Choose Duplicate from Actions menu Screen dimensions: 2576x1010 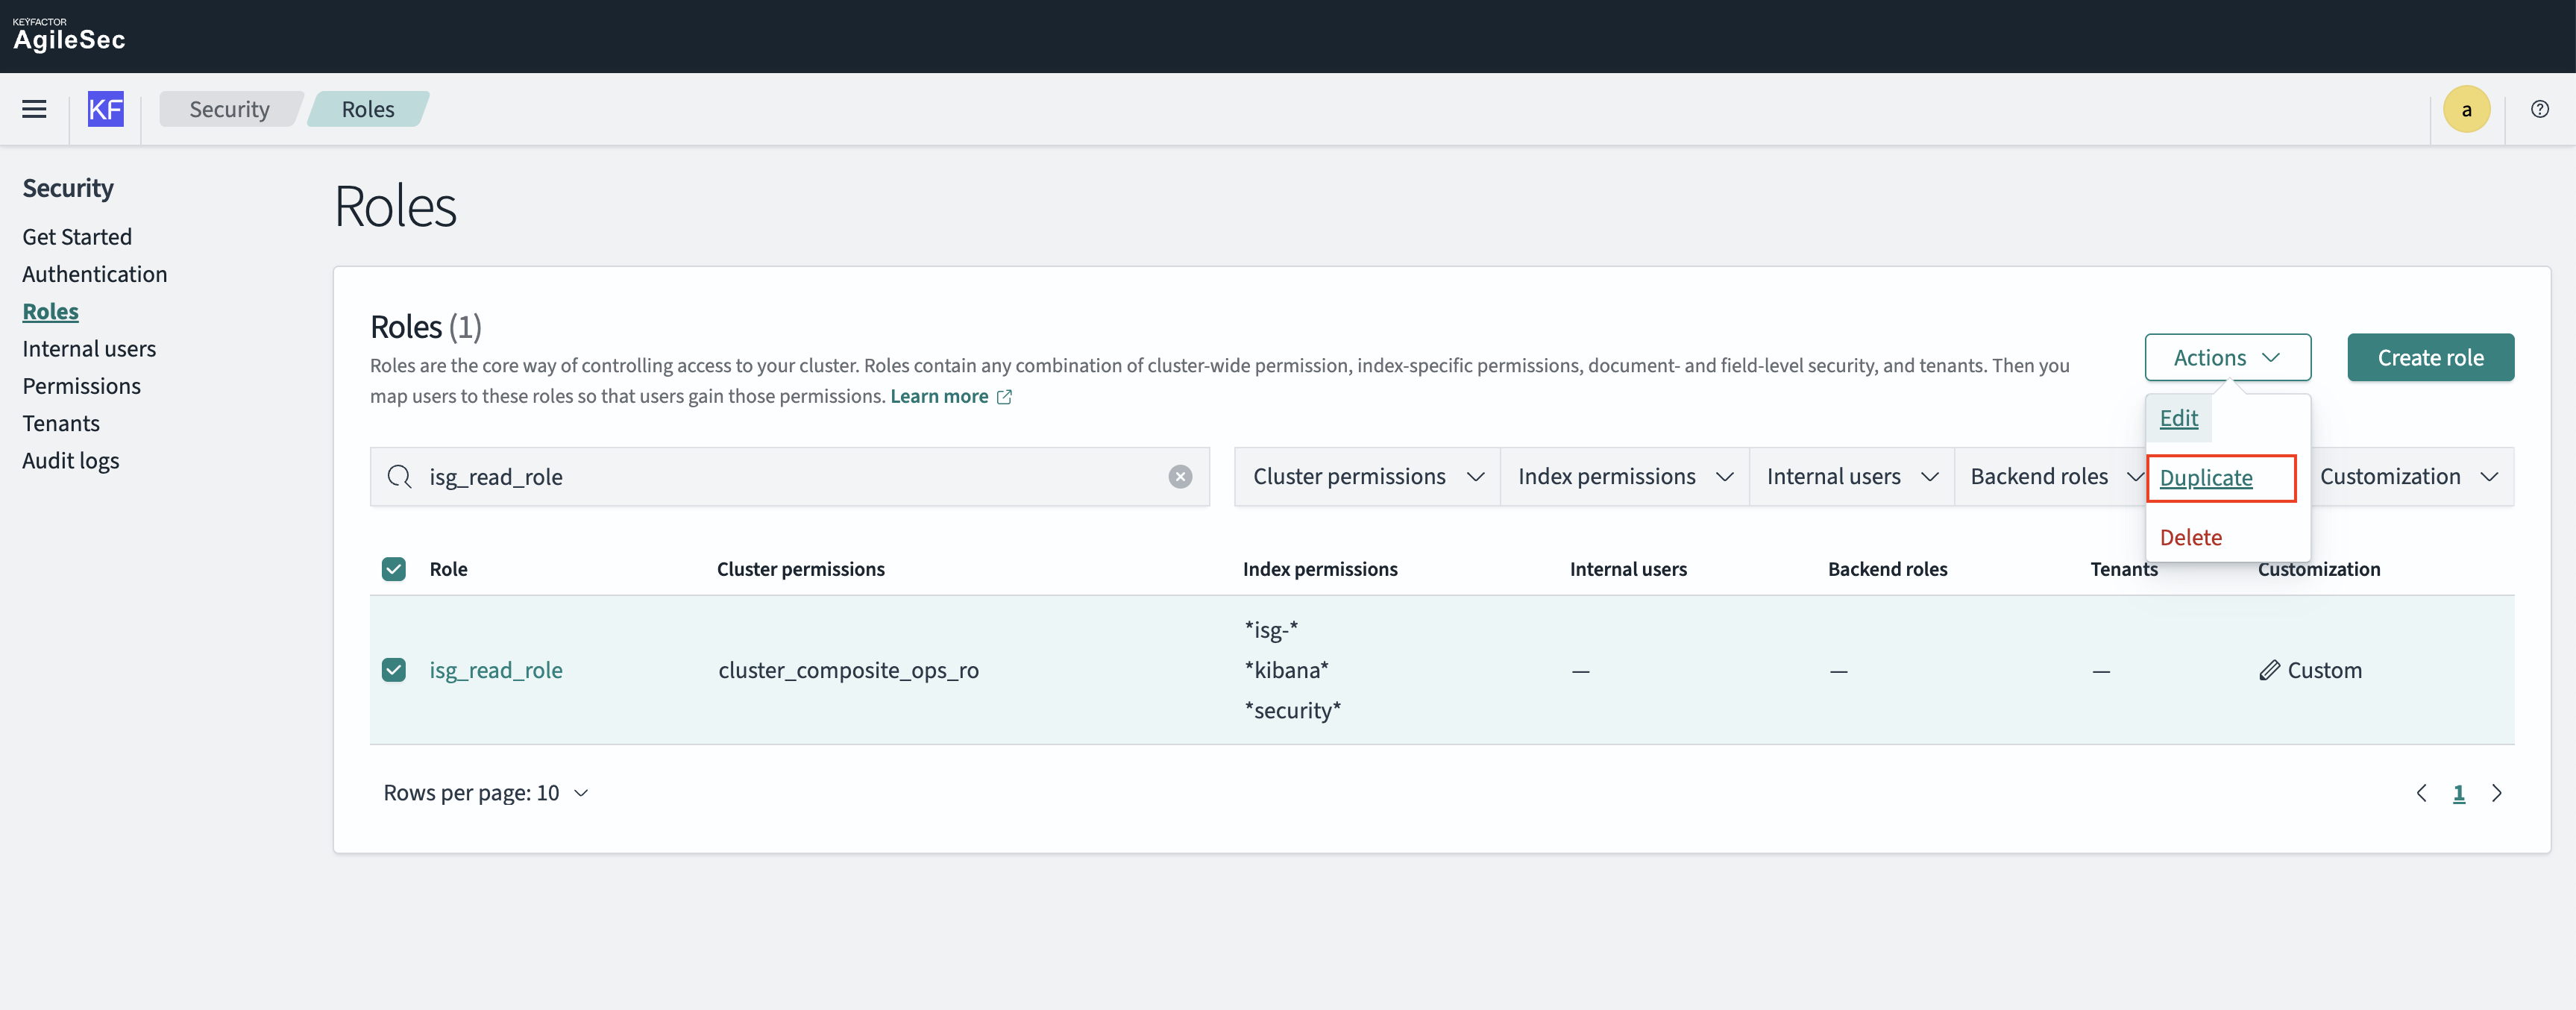[2205, 478]
